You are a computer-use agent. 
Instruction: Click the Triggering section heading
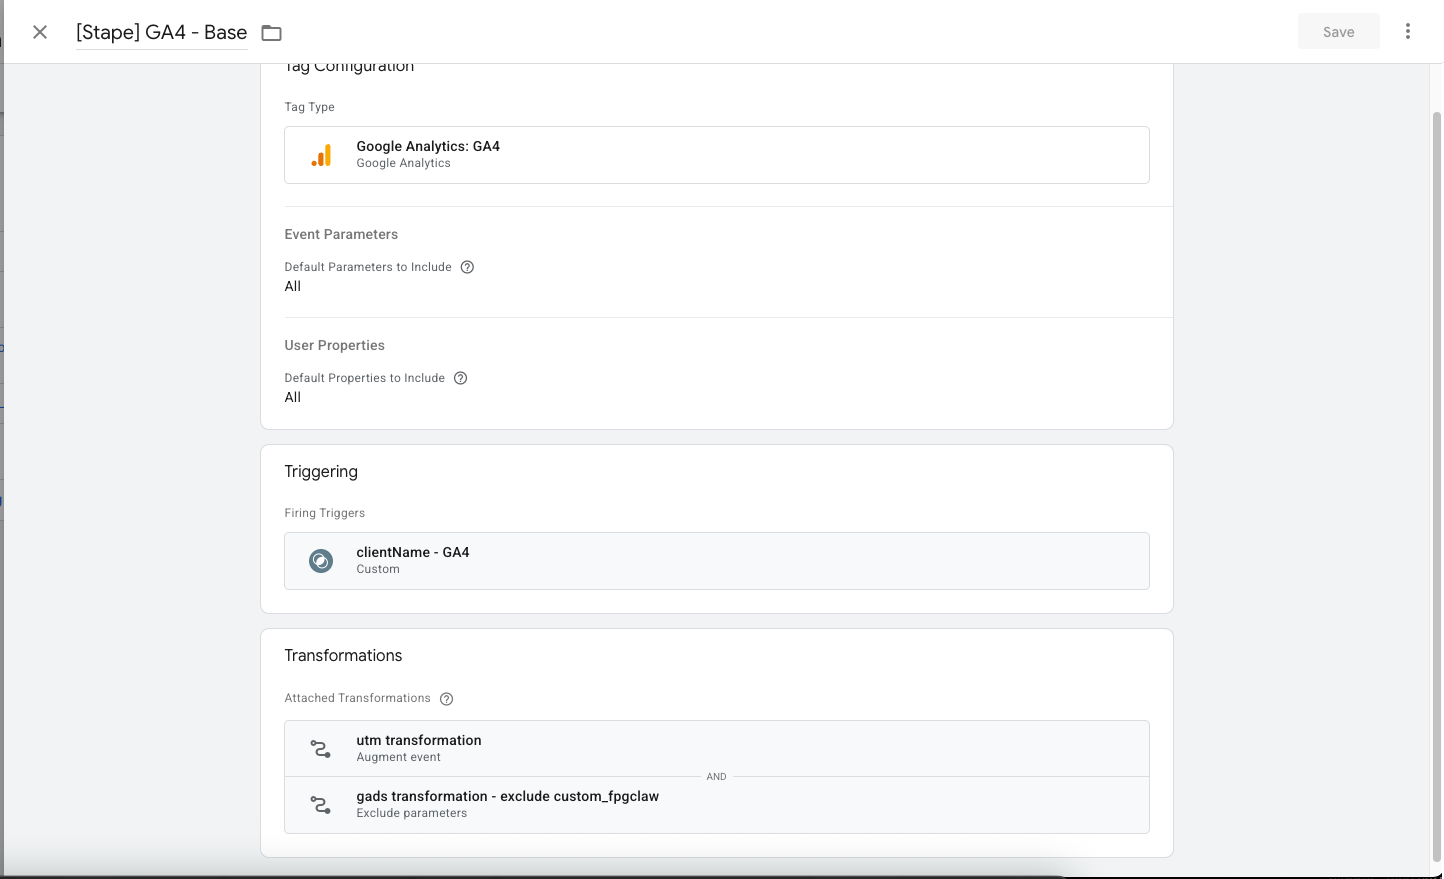tap(321, 471)
